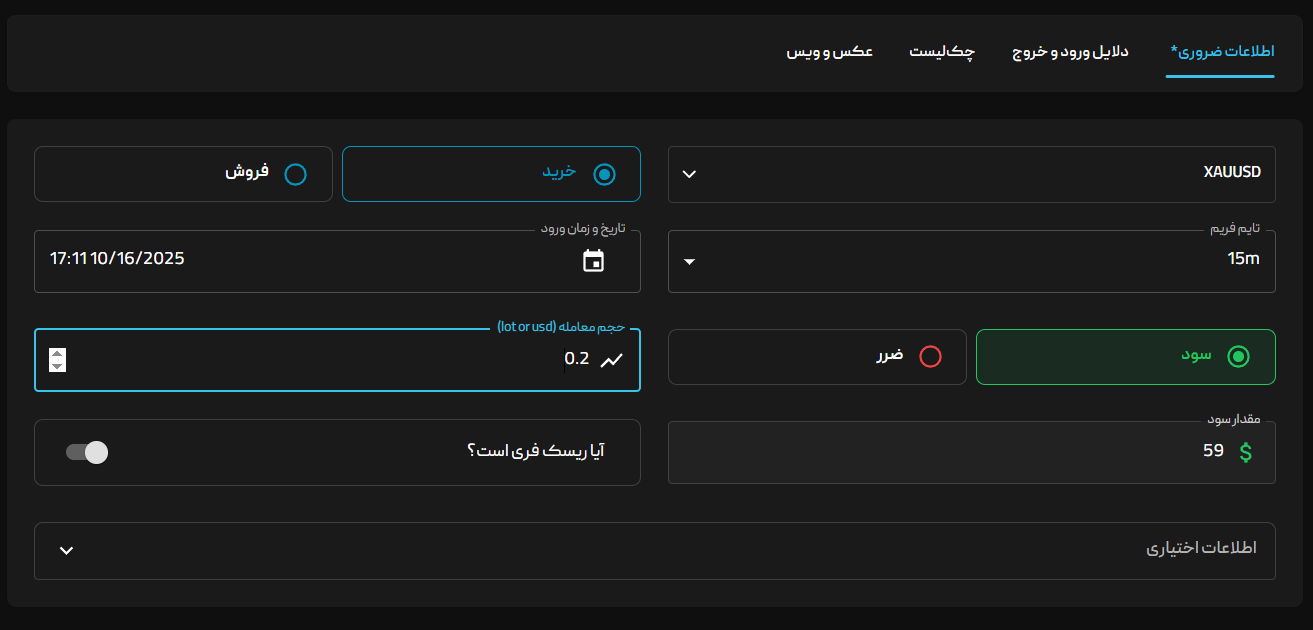Click the green dollar icon next to 59

tap(1245, 451)
